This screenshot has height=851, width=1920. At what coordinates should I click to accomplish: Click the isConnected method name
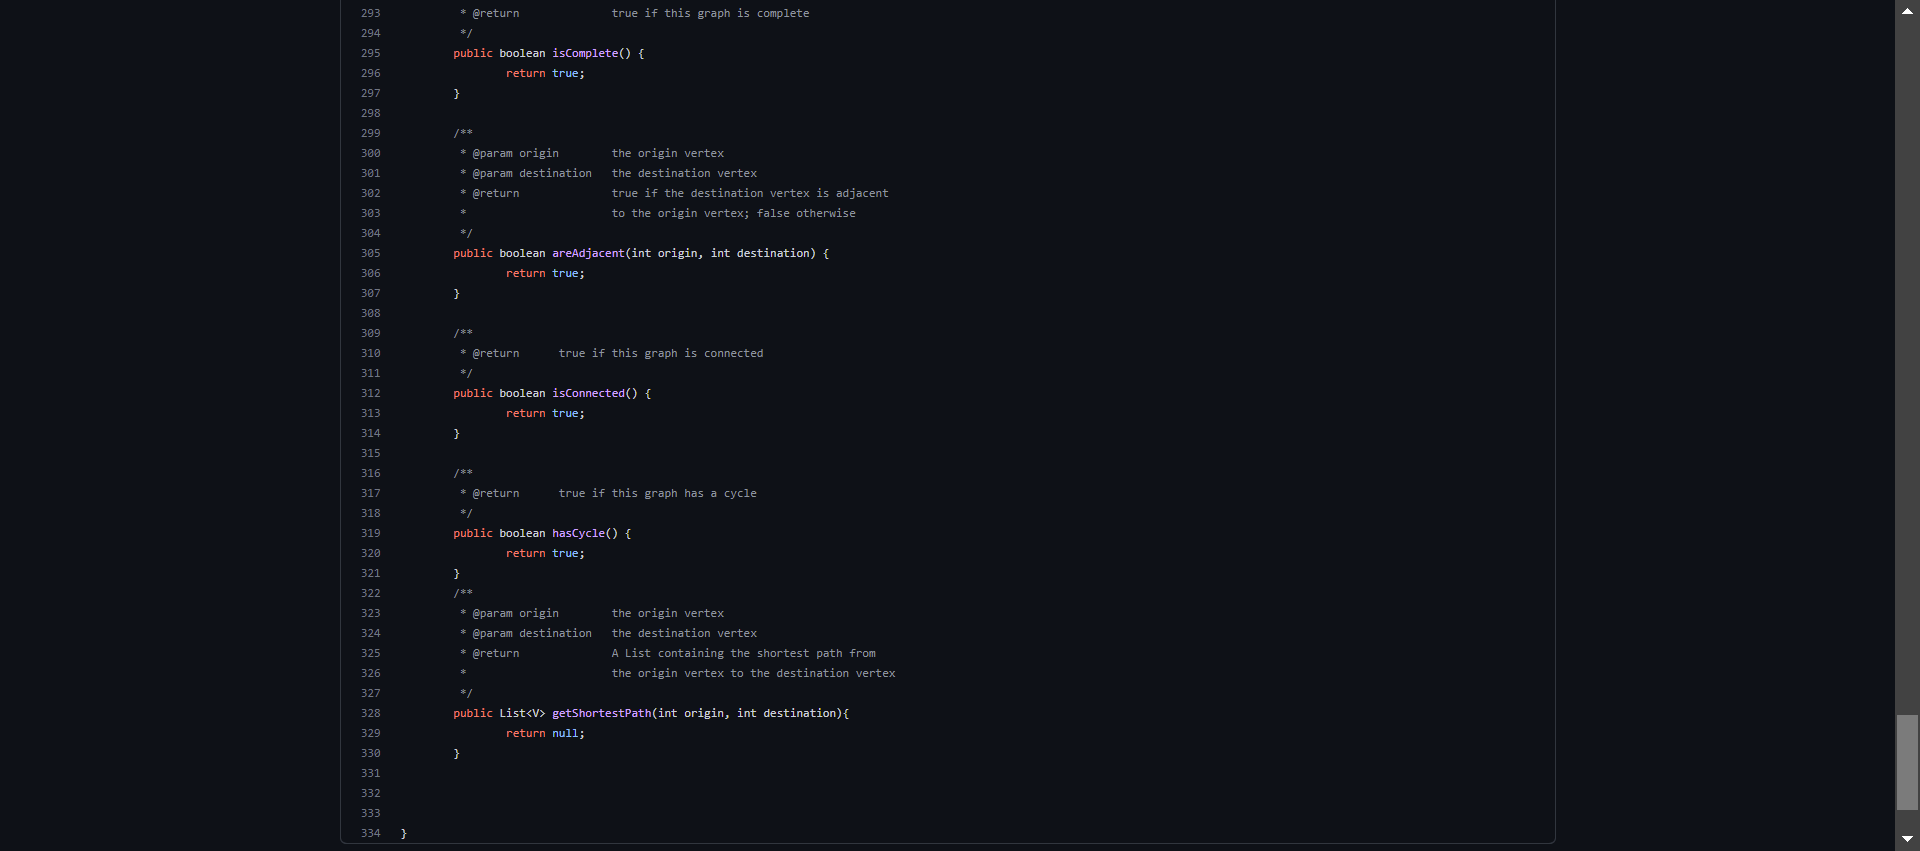click(588, 393)
